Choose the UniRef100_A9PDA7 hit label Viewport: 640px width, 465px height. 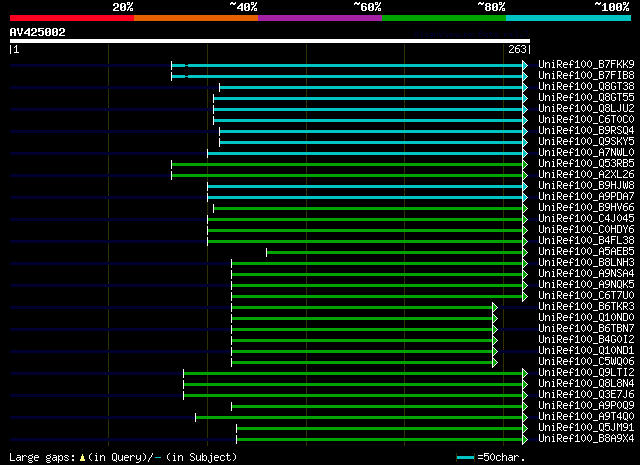tap(586, 197)
